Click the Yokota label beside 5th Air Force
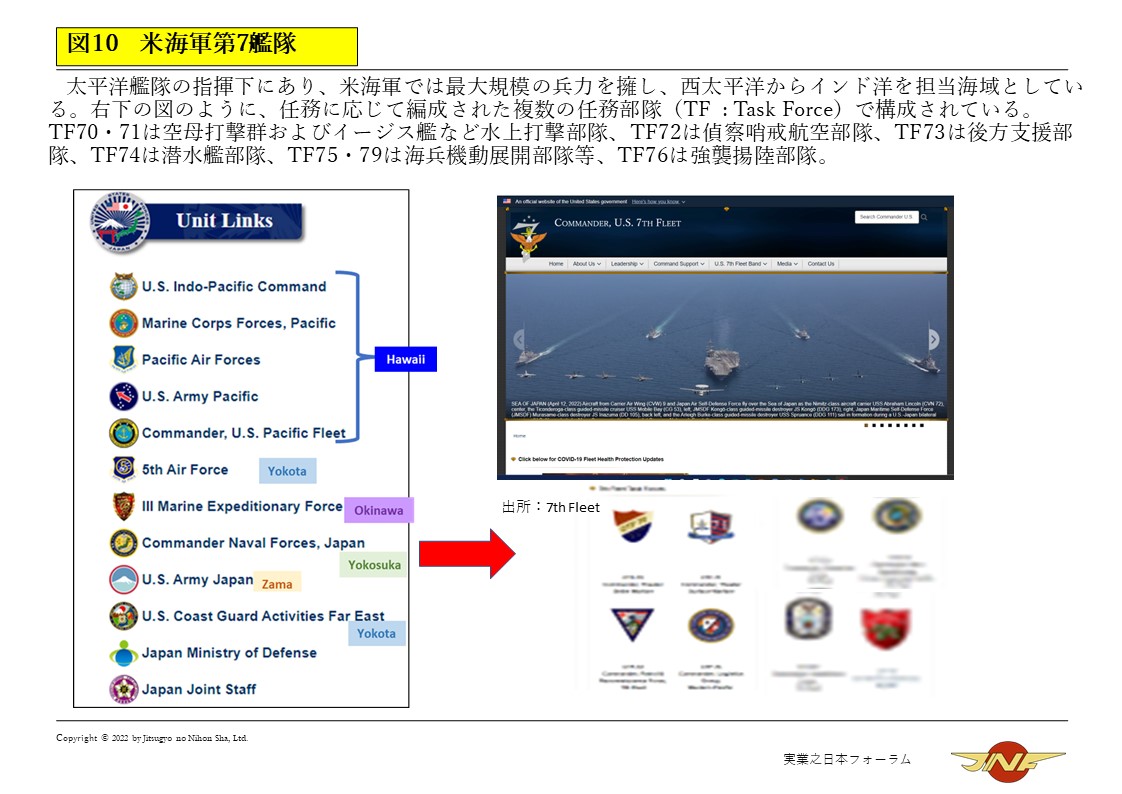 [287, 471]
